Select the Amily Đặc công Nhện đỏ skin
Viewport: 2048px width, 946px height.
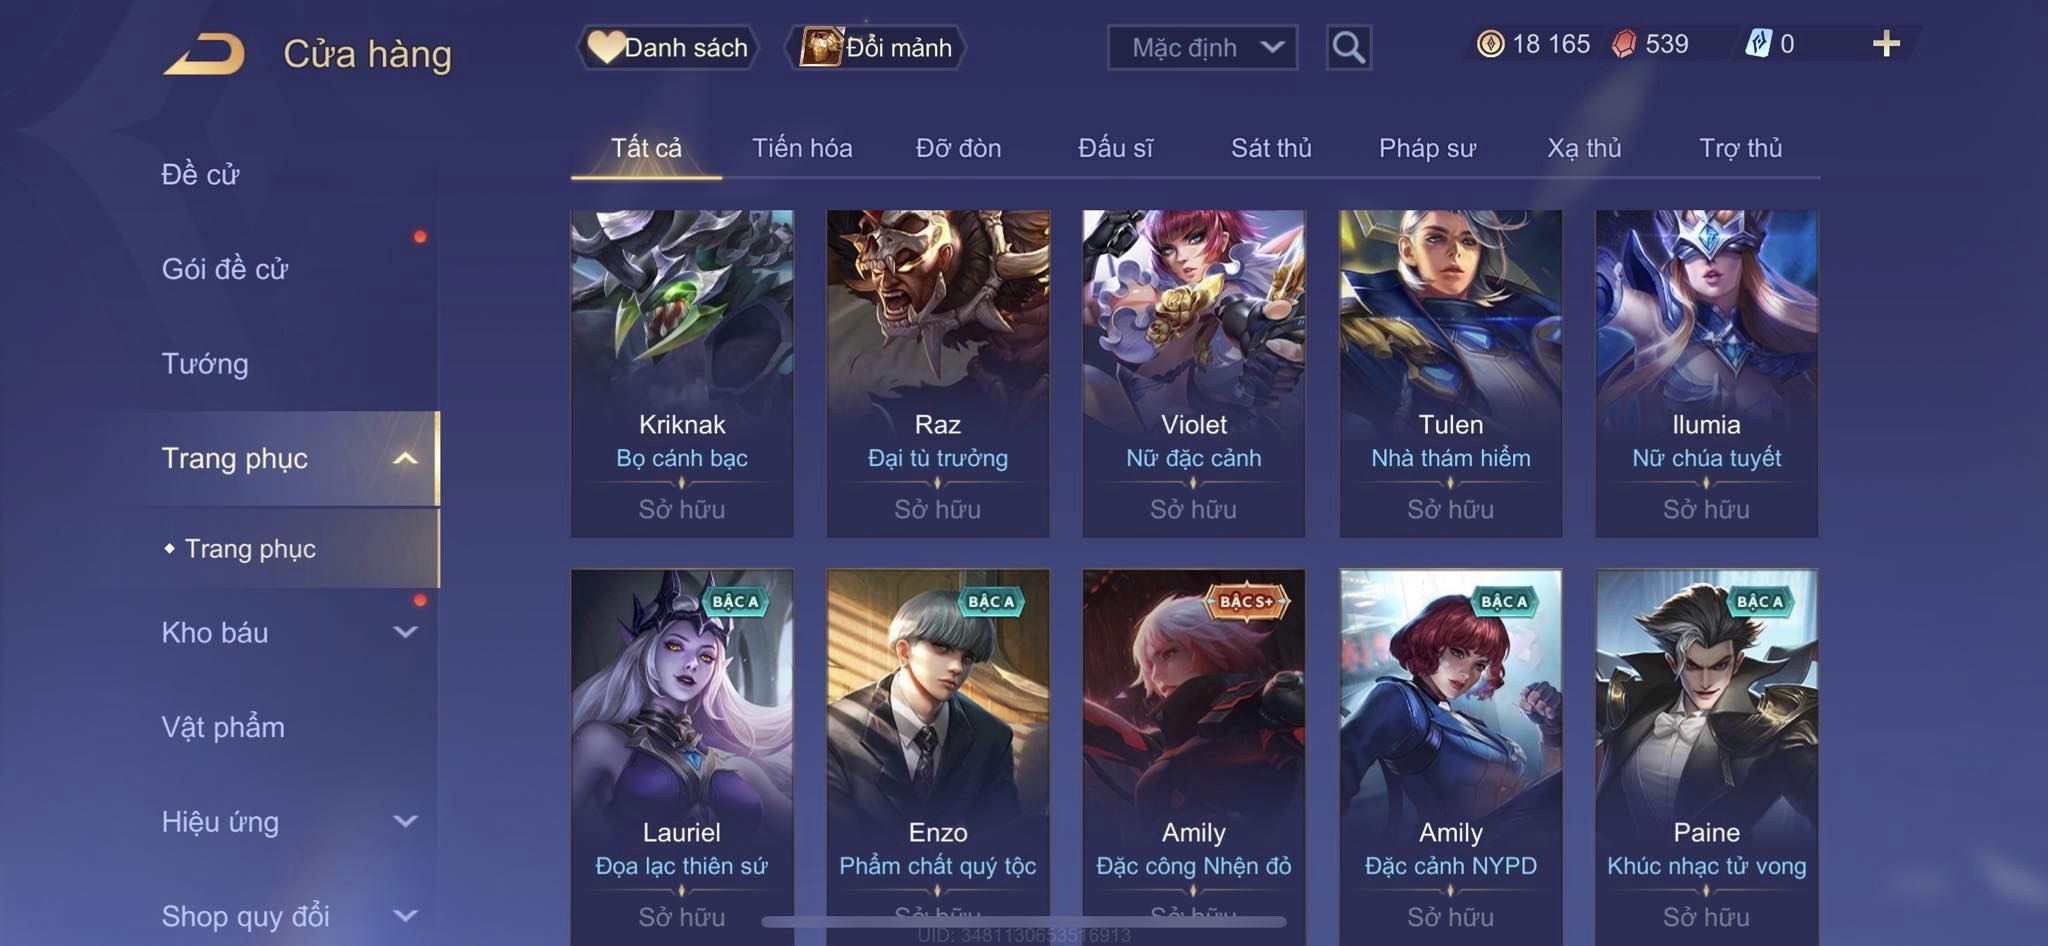click(x=1194, y=750)
